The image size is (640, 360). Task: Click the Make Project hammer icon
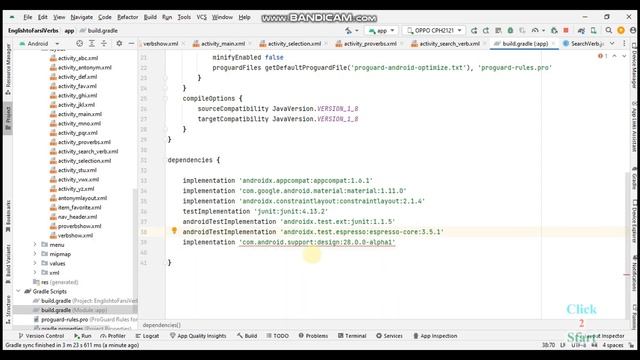tap(348, 31)
